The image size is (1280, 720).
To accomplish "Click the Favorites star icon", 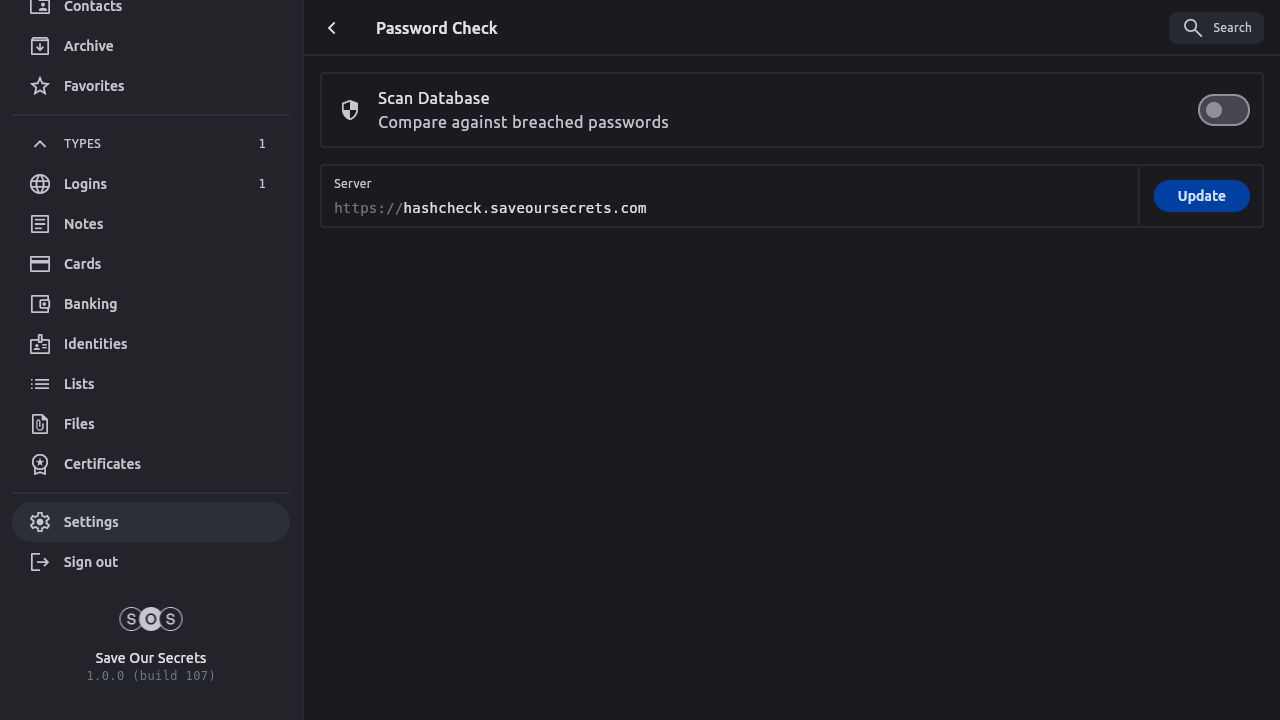I will click(40, 86).
